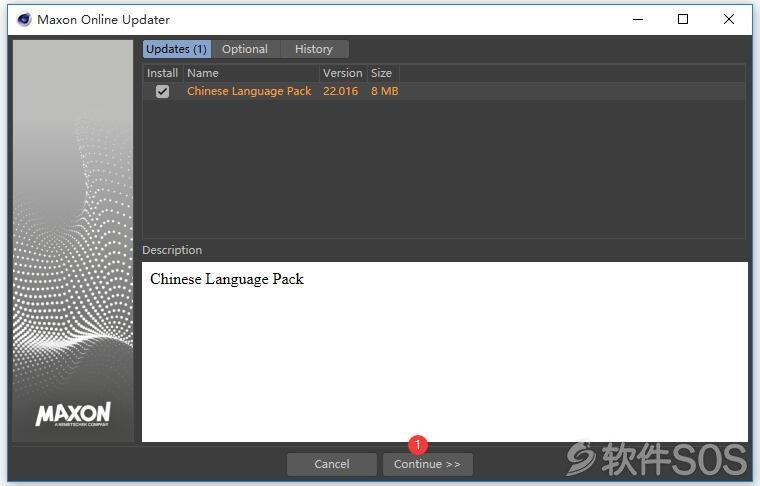Click the Version column header
The image size is (760, 486).
343,73
